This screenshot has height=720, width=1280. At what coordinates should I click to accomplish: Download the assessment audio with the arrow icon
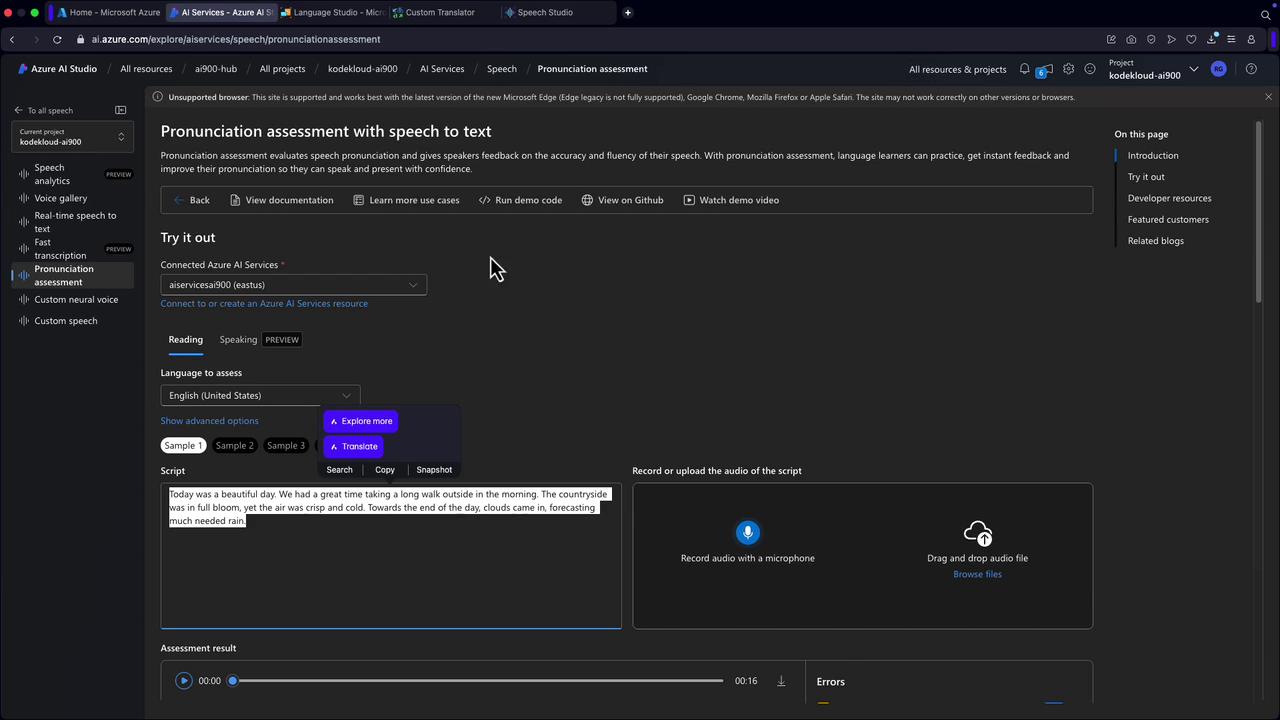point(781,681)
